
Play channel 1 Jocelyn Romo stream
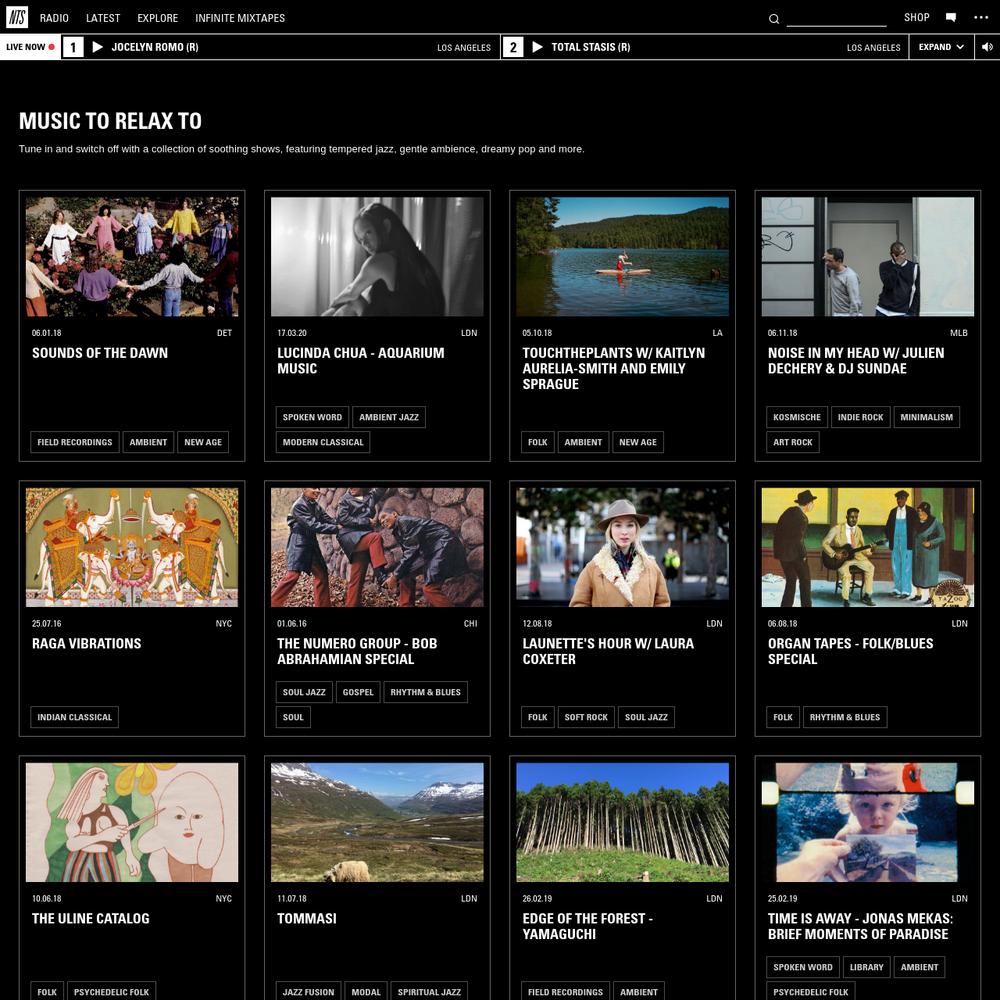click(x=98, y=47)
